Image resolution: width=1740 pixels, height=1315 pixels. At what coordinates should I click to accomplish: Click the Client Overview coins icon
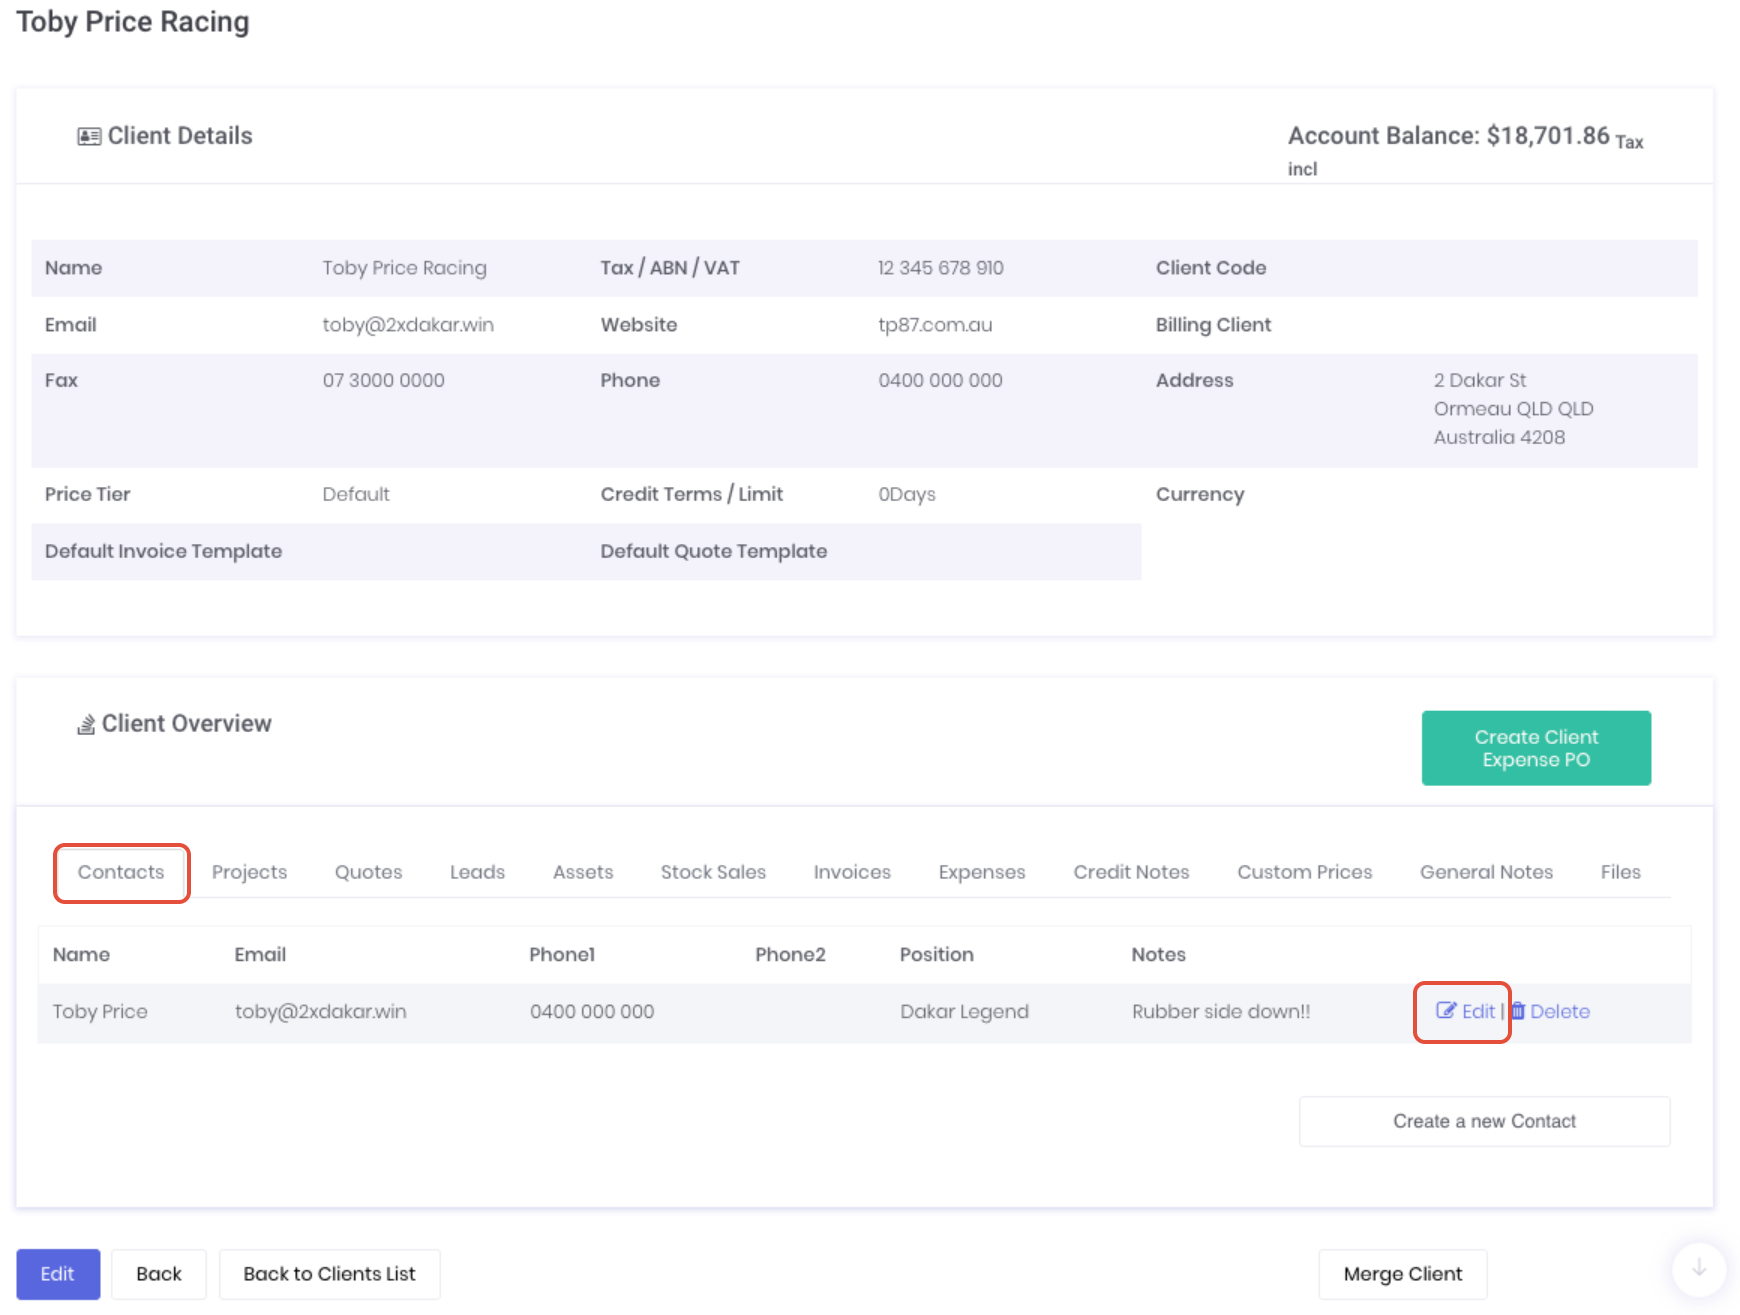pos(86,724)
